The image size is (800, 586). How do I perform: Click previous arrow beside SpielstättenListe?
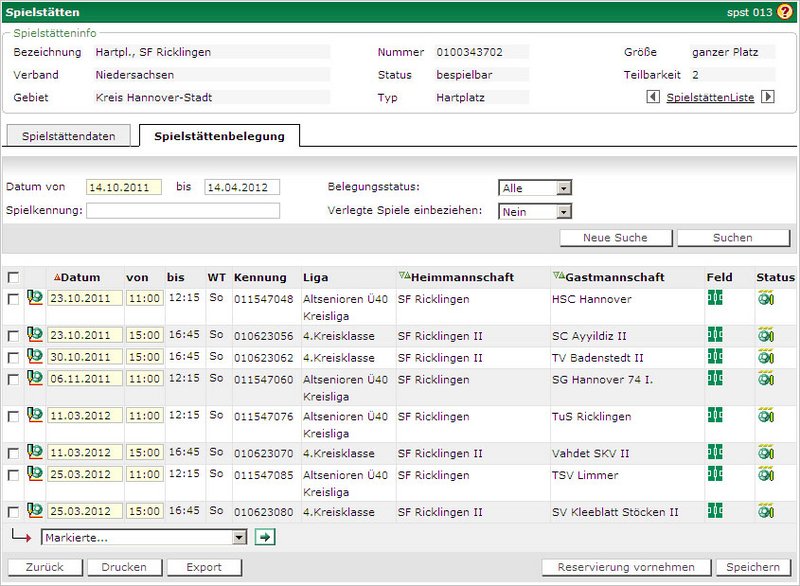[x=653, y=97]
